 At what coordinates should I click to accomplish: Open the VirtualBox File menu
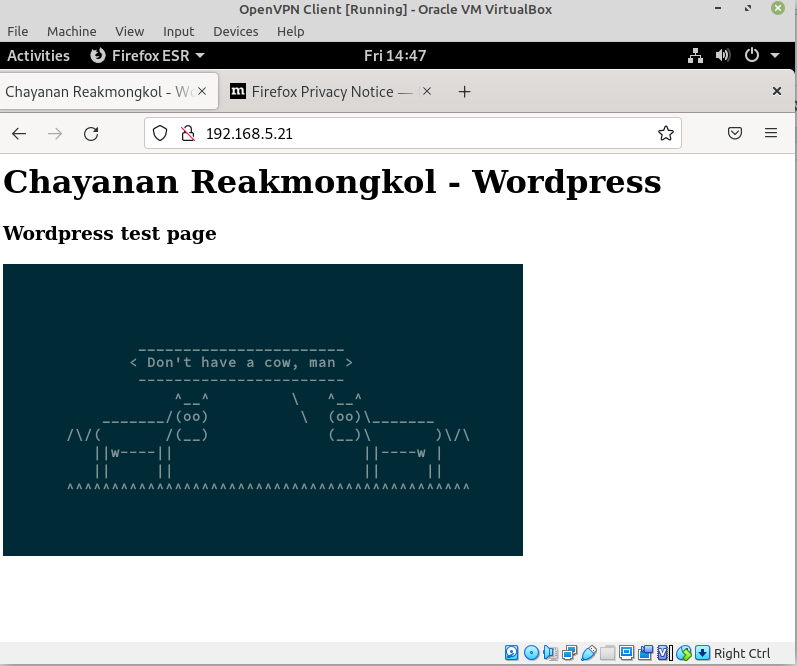(x=17, y=32)
